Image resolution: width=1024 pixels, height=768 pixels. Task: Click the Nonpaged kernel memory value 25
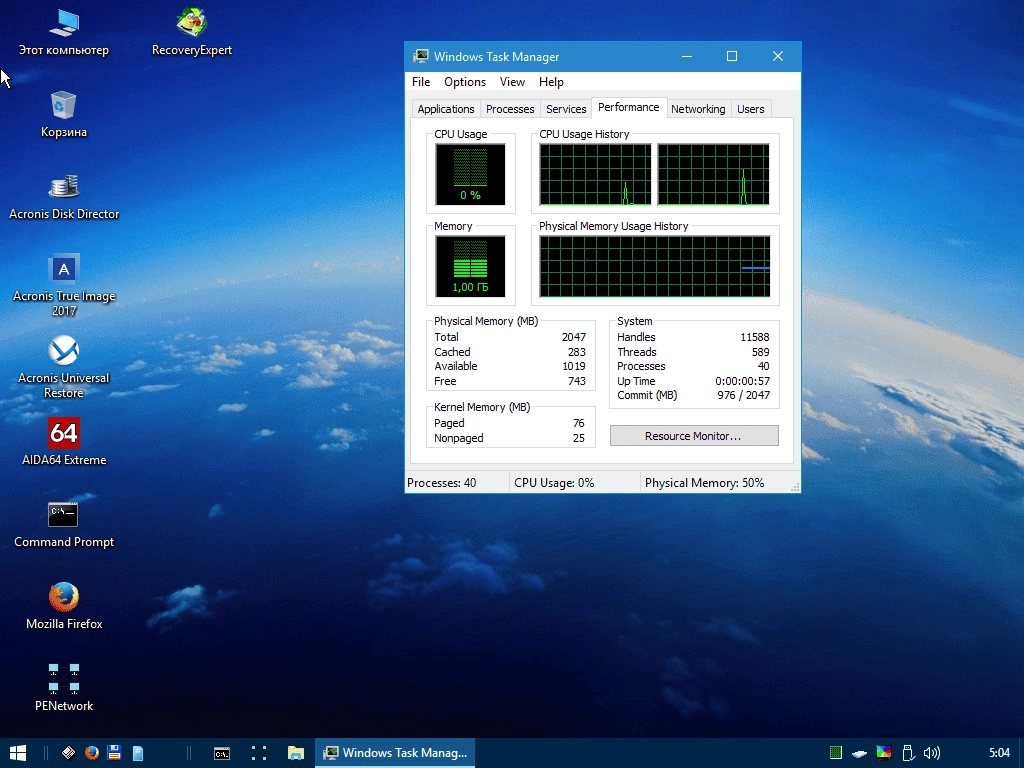579,438
